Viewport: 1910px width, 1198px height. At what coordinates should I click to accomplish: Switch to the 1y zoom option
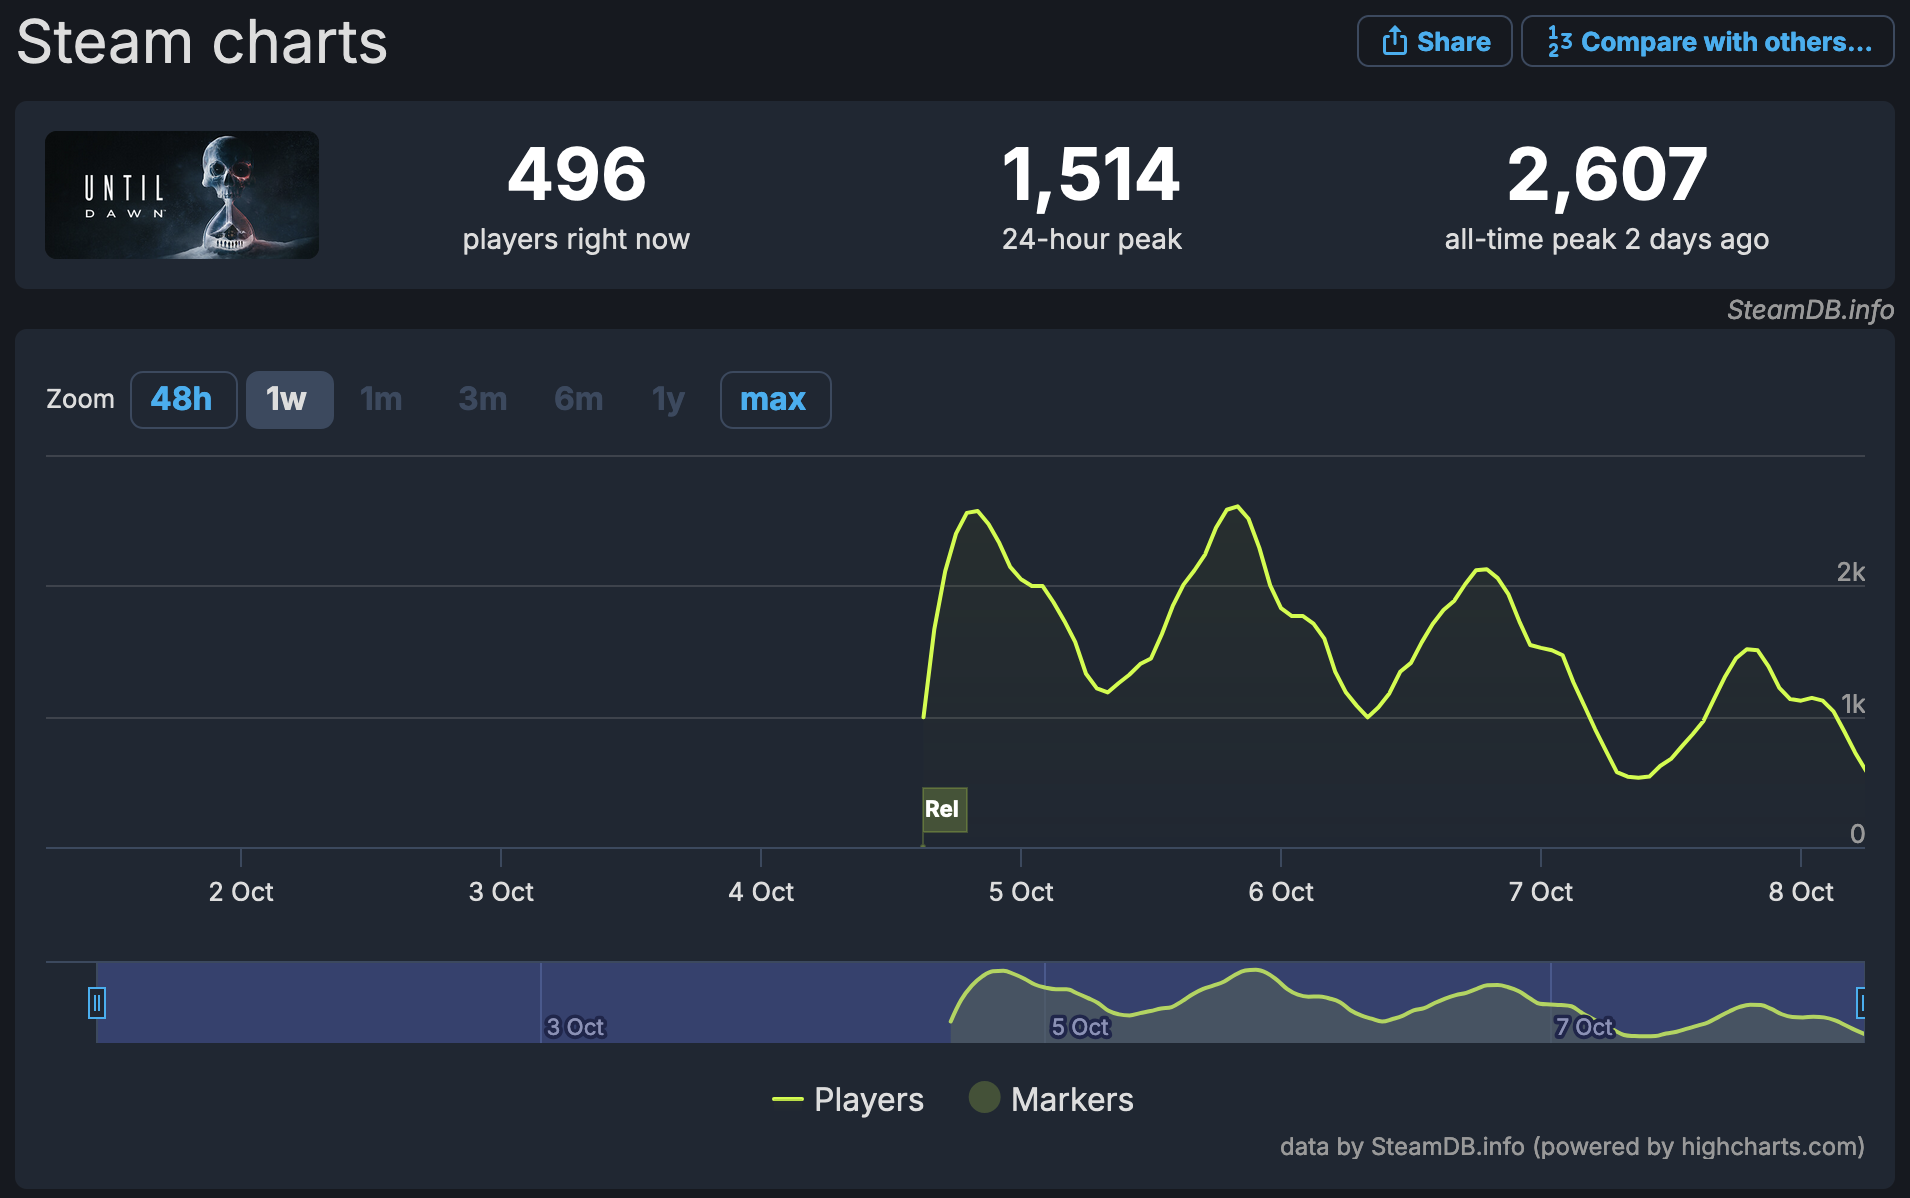(x=666, y=399)
